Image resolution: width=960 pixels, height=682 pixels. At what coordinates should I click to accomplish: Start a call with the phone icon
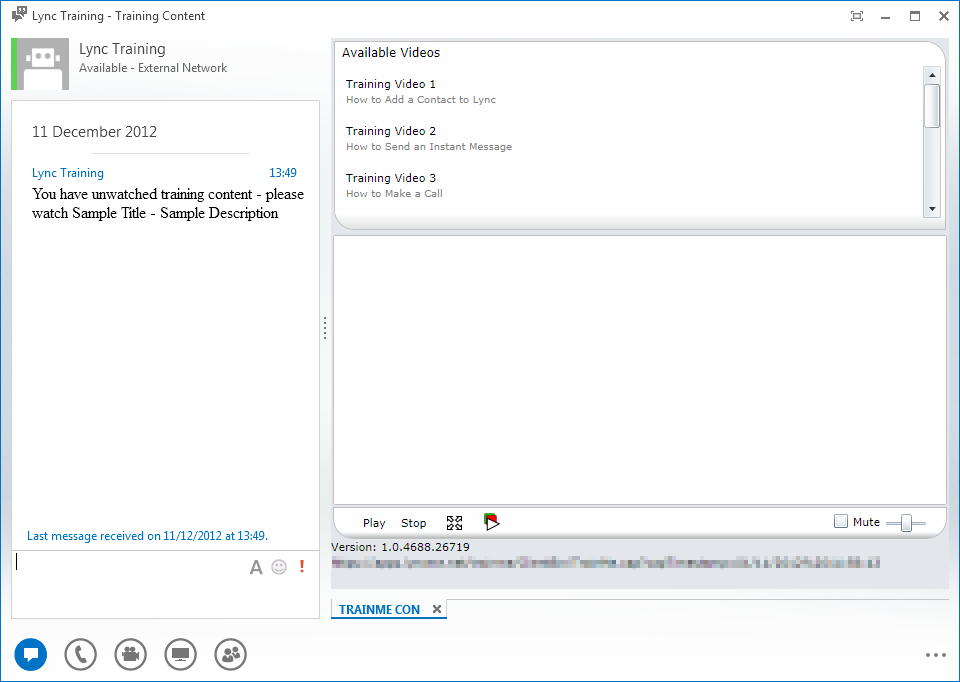click(x=81, y=654)
